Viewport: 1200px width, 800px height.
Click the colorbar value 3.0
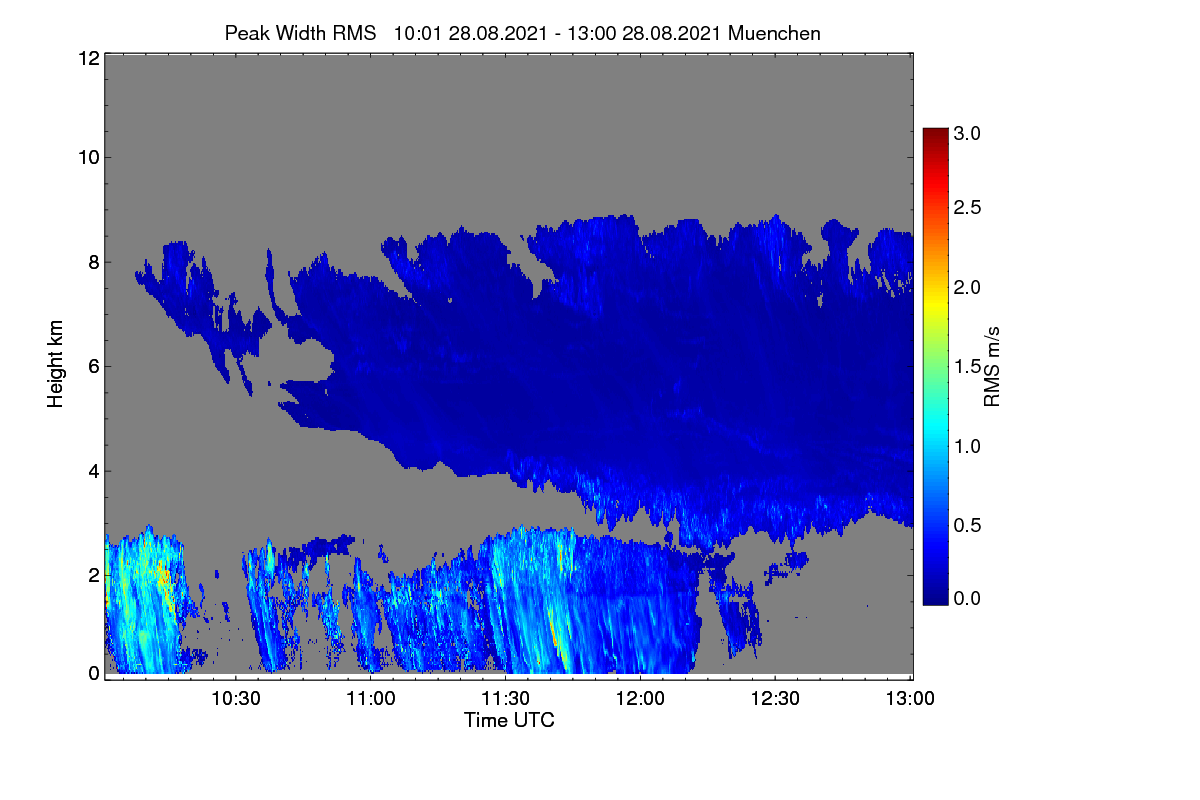coord(967,133)
